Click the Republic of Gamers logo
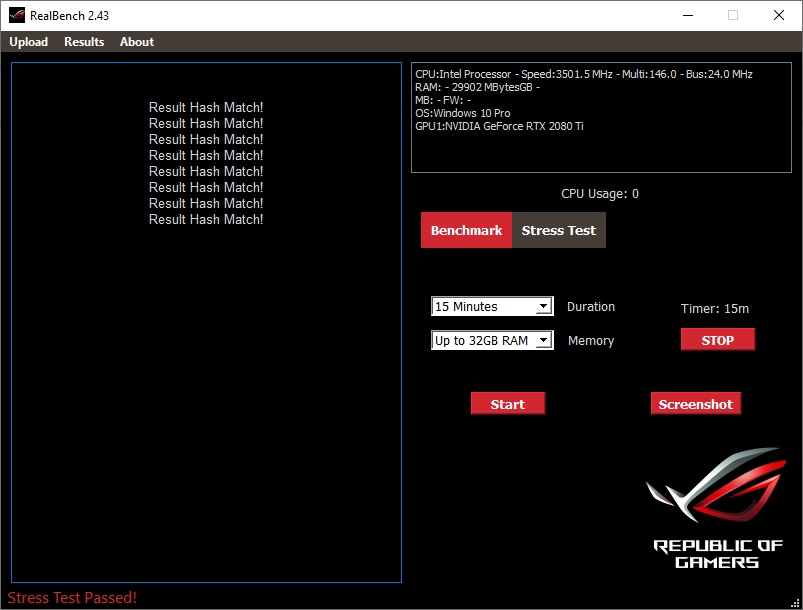Image resolution: width=803 pixels, height=610 pixels. tap(717, 510)
